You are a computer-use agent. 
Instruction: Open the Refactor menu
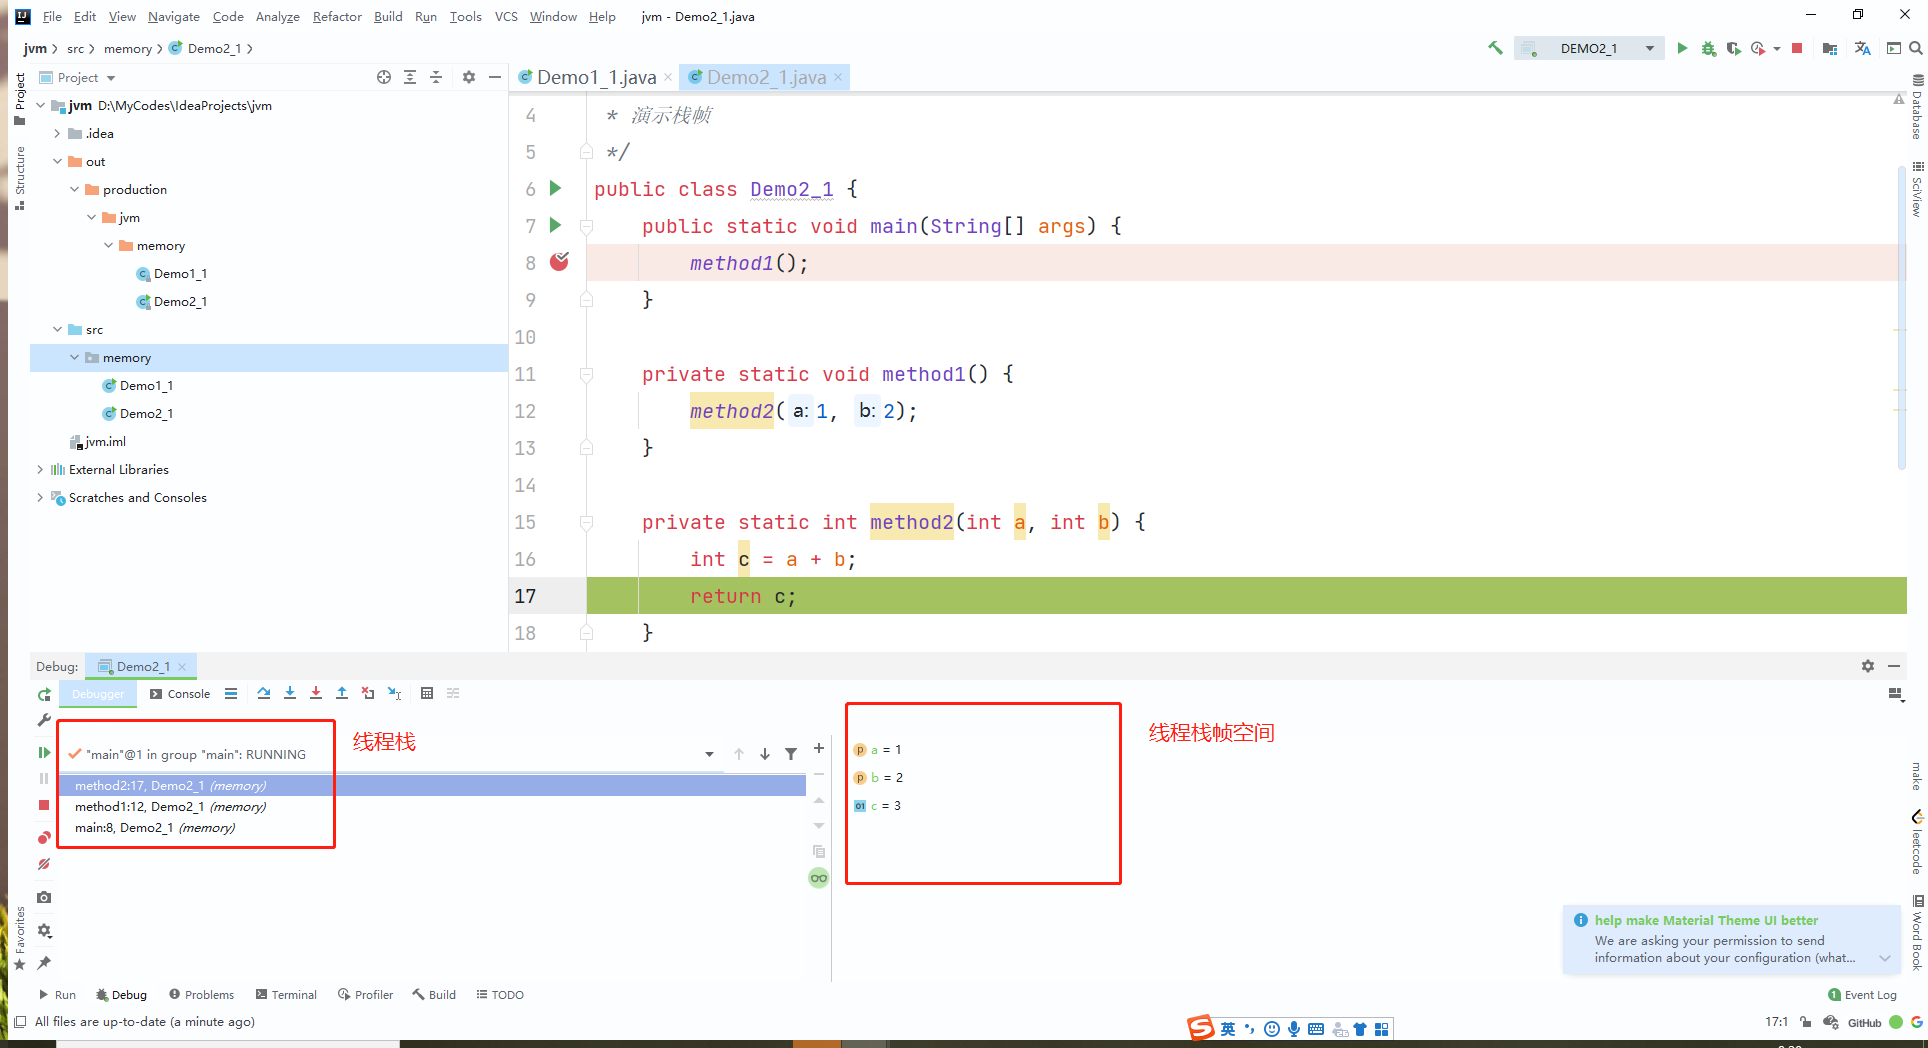pos(337,16)
